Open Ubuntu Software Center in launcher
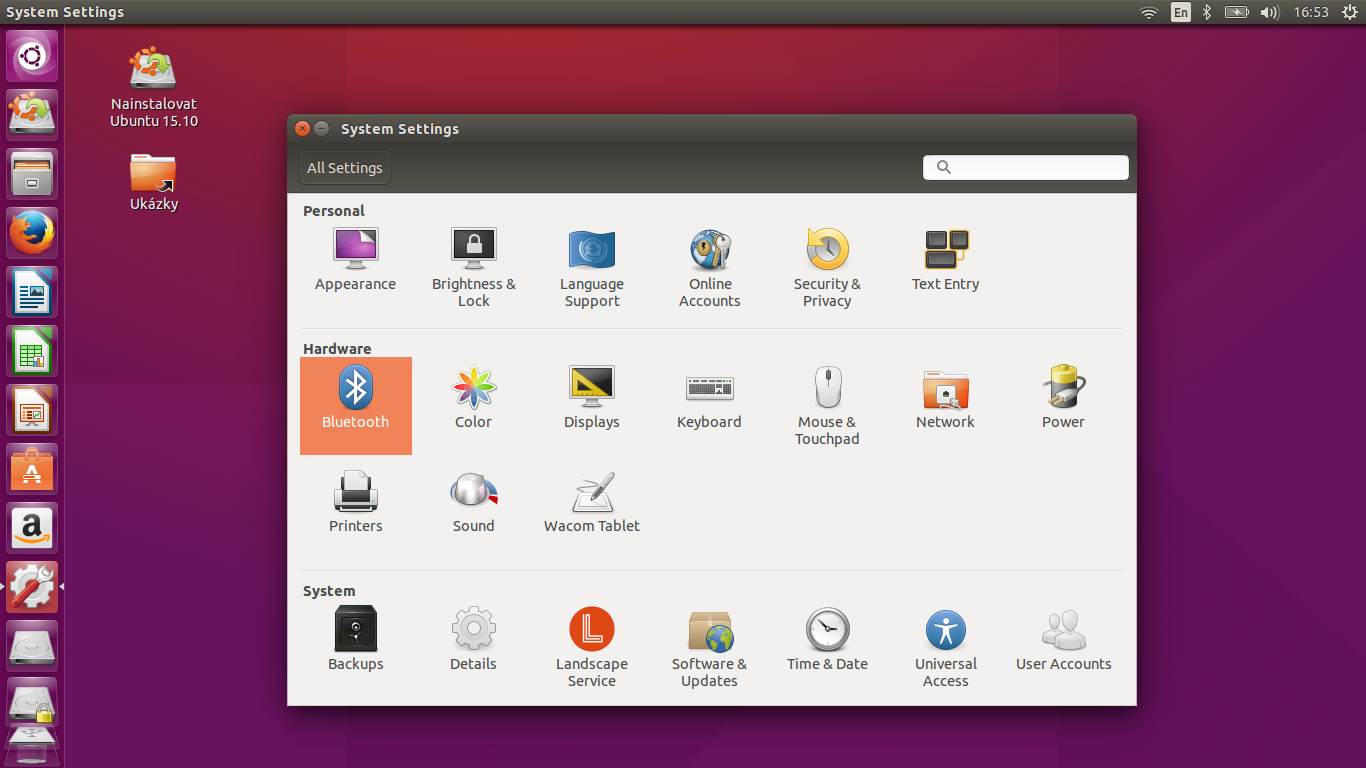The width and height of the screenshot is (1366, 768). (x=33, y=469)
